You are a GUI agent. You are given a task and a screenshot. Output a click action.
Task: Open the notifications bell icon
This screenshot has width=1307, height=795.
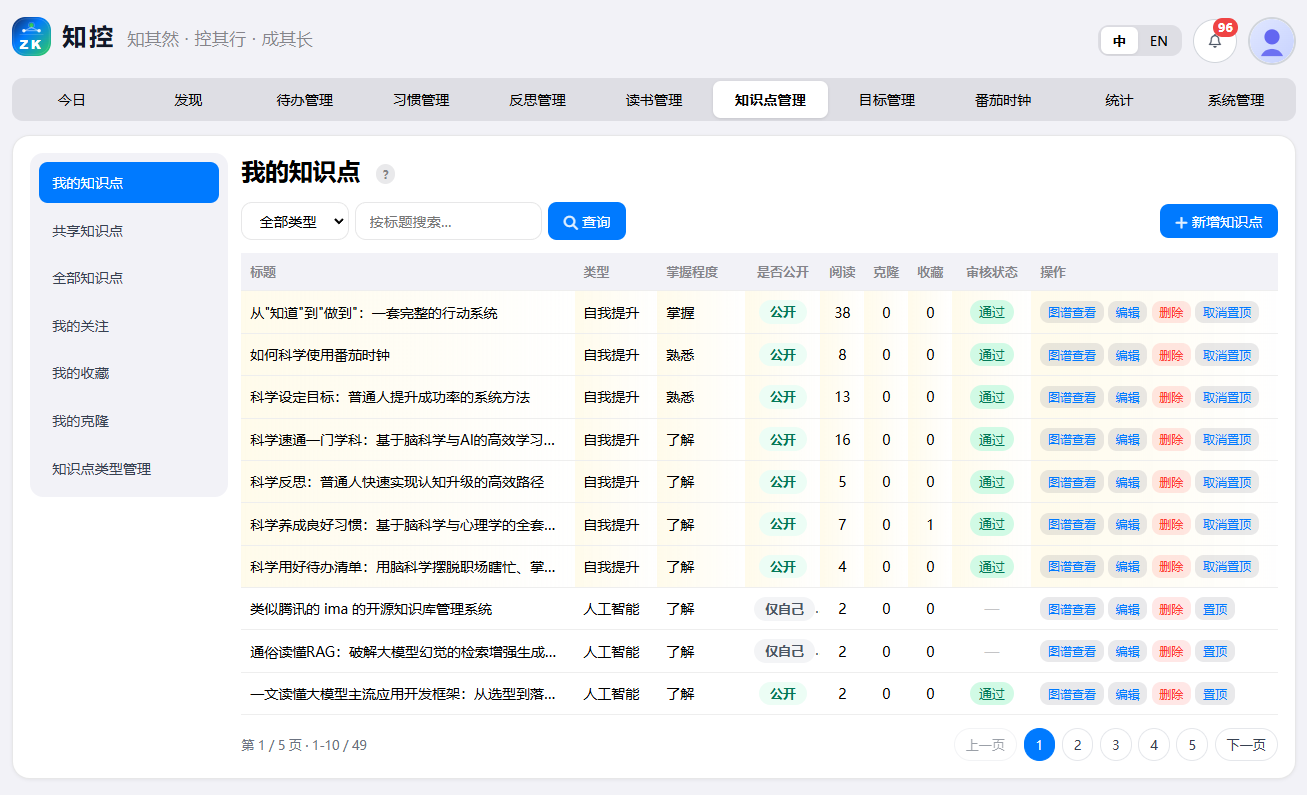(x=1215, y=41)
